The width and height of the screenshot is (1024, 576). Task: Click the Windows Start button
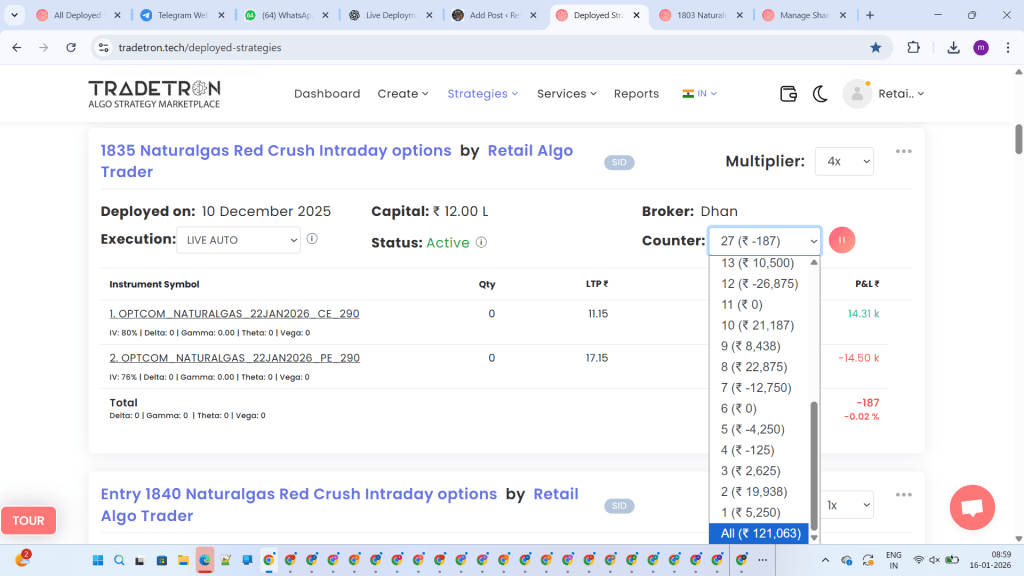coord(99,560)
